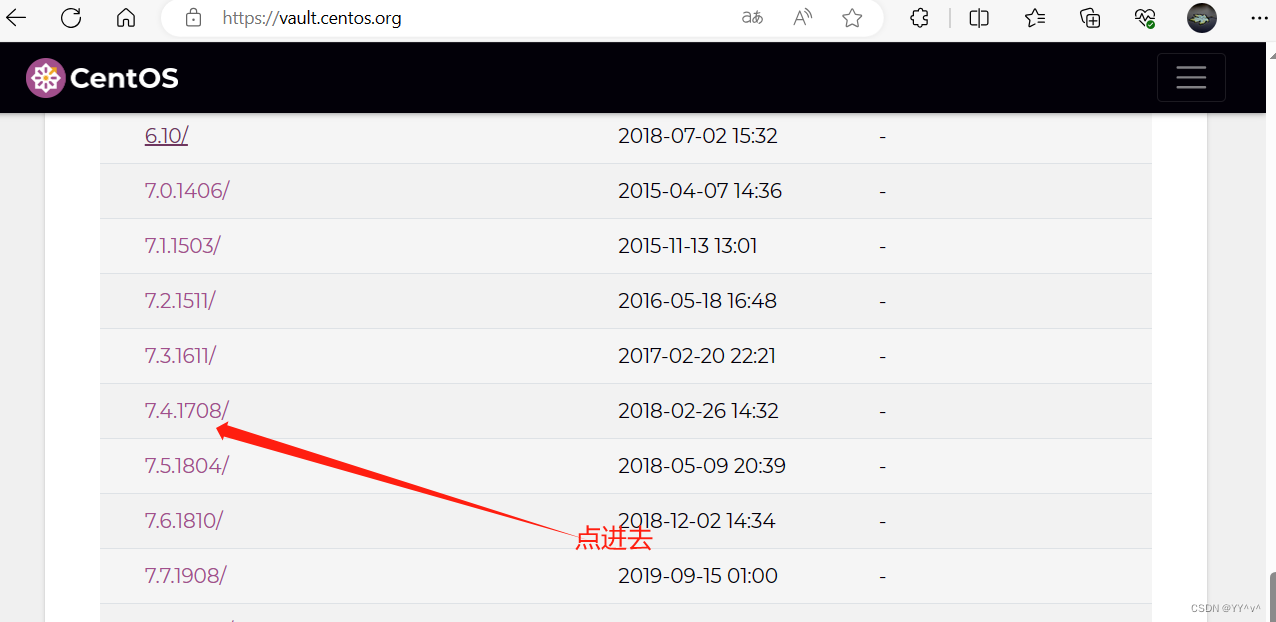Open the 7.4.1708/ directory link

pos(187,411)
